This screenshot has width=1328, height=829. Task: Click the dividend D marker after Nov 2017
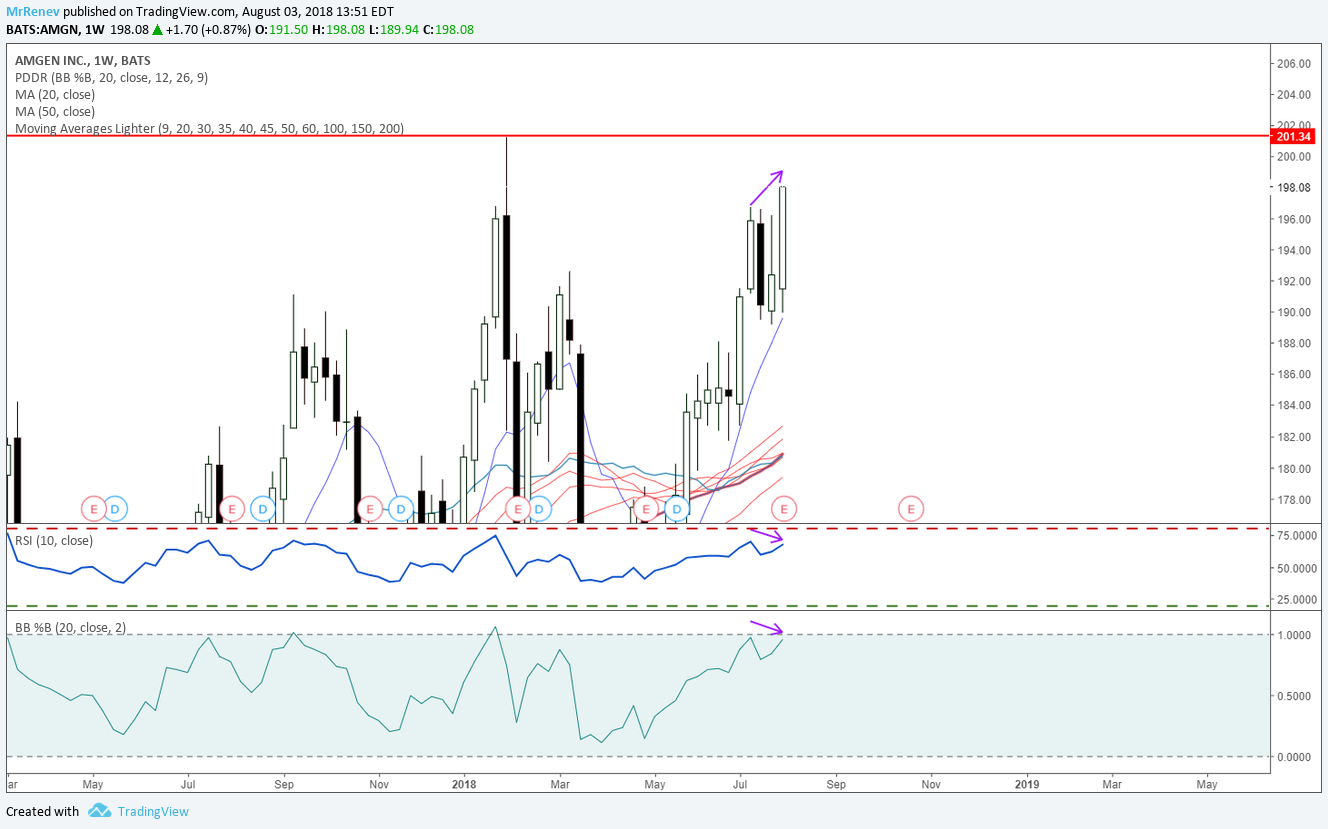401,509
